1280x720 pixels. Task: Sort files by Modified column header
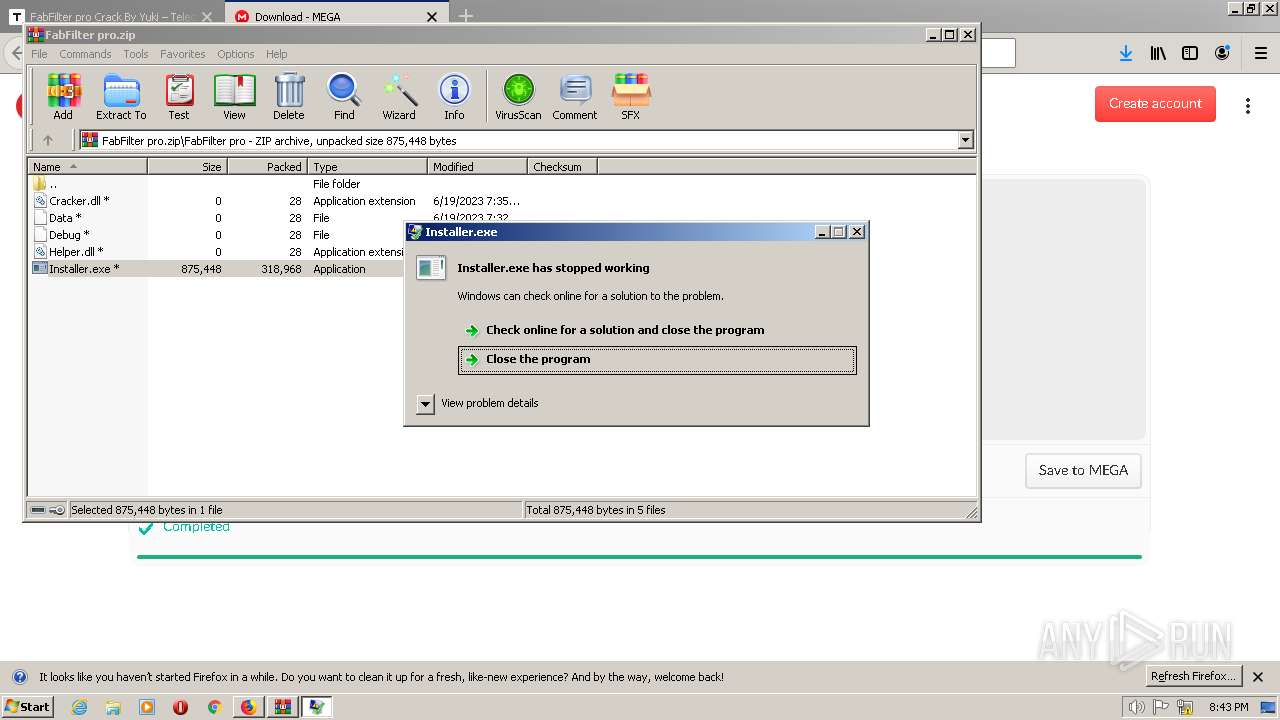click(x=478, y=167)
